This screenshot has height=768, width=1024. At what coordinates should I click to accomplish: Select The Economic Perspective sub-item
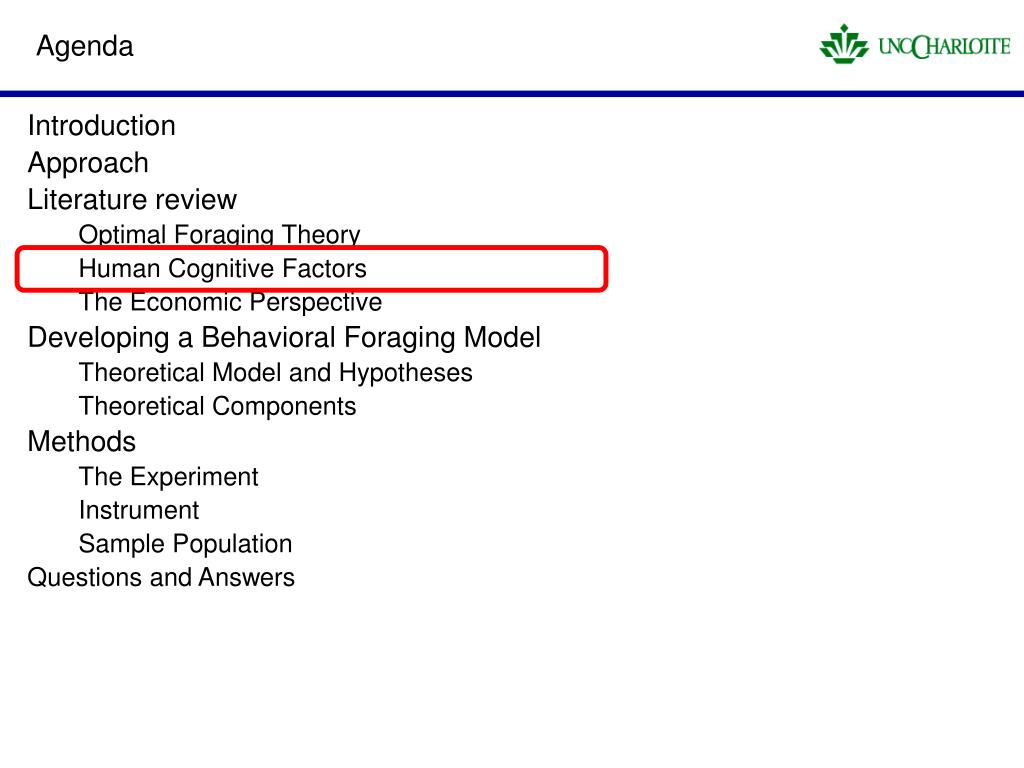point(230,302)
